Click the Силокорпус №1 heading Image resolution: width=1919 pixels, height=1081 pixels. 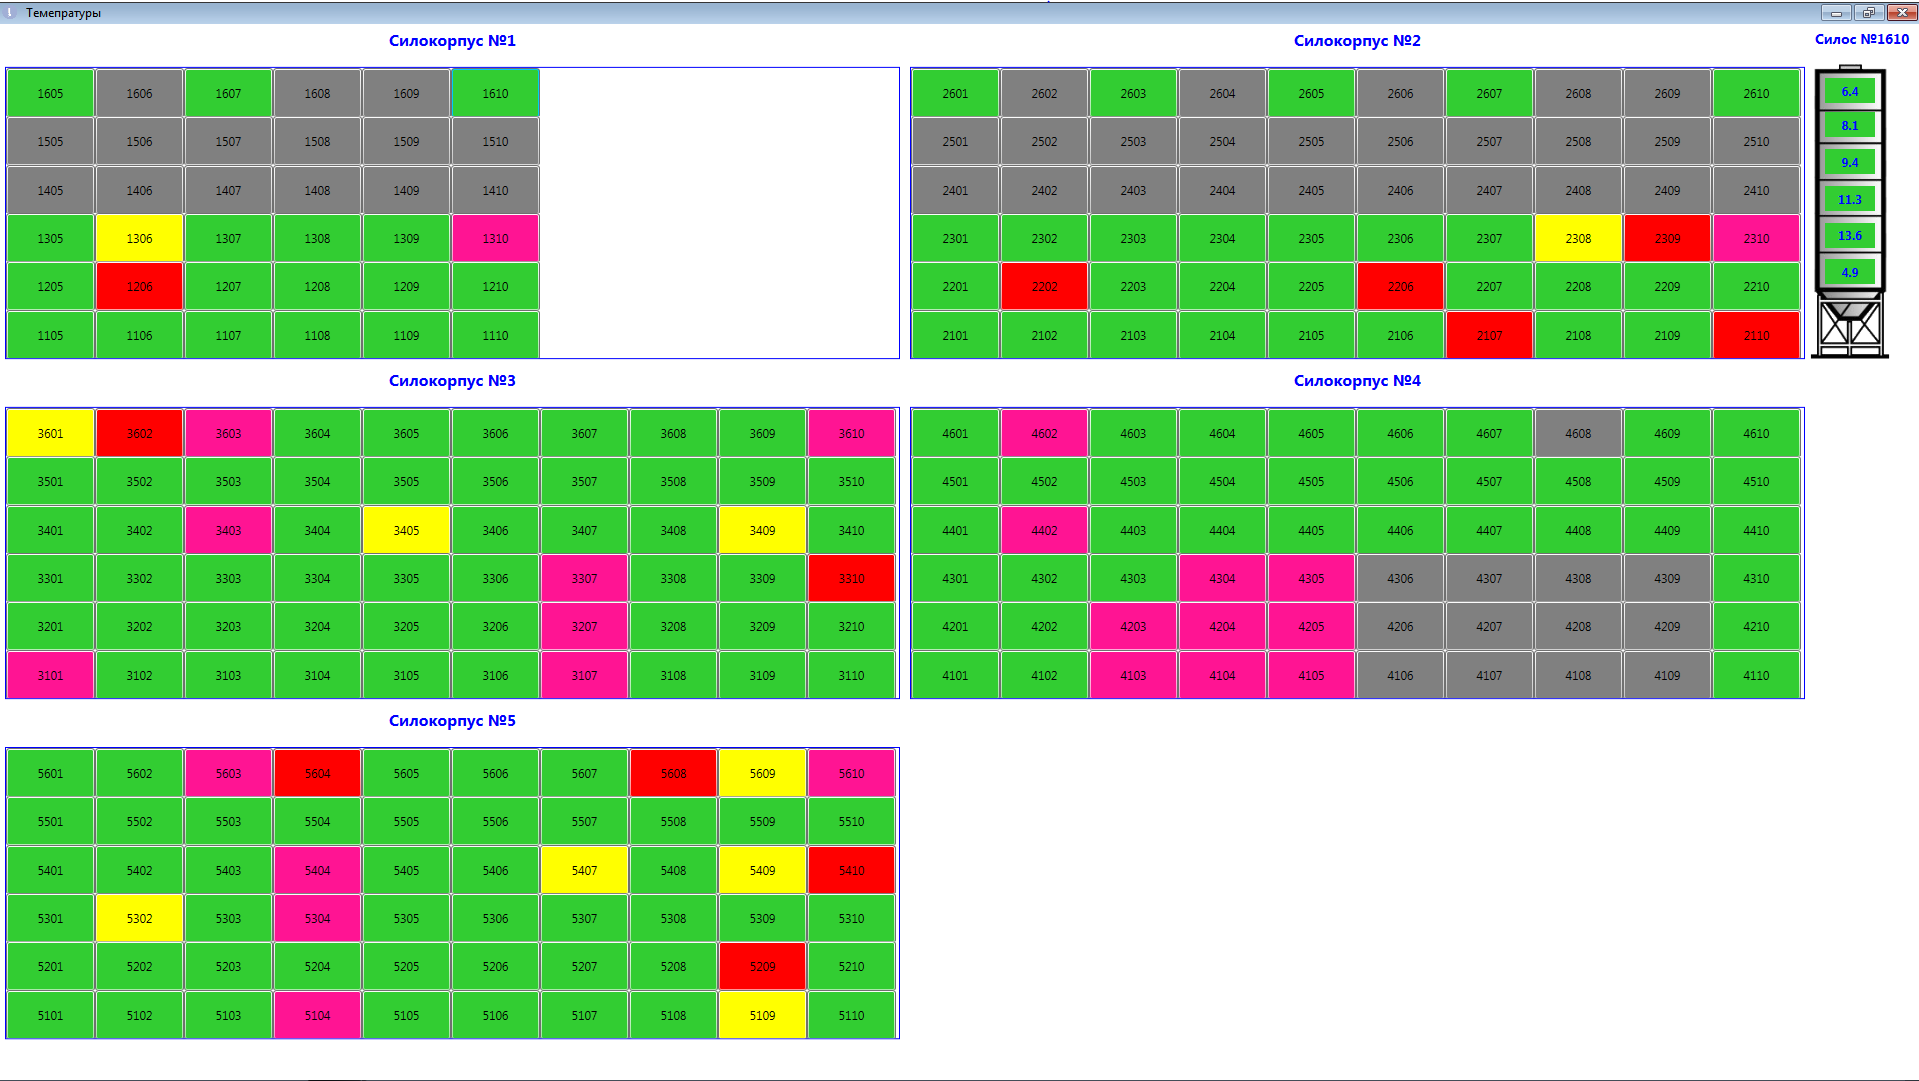(x=452, y=41)
